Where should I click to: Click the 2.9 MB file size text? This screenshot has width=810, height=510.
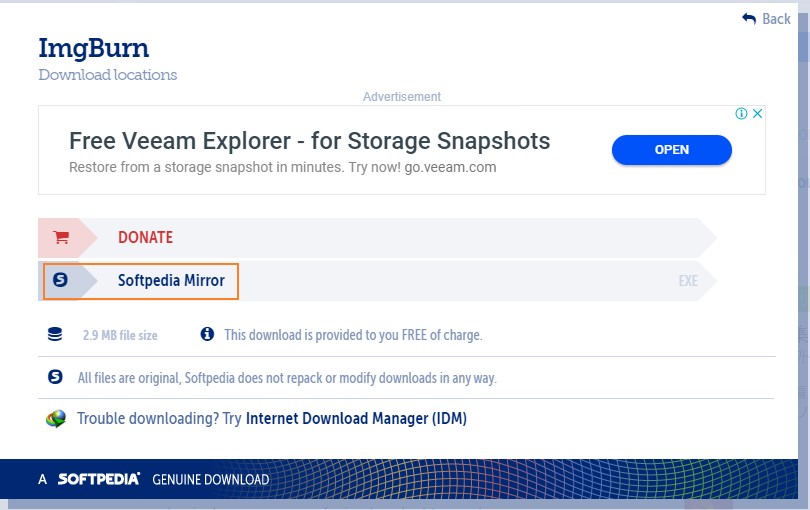(x=120, y=335)
